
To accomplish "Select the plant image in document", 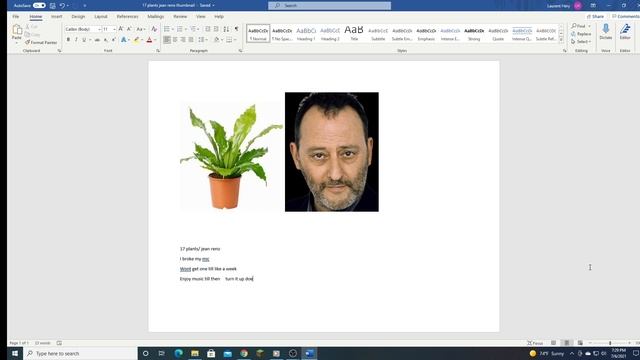I will point(231,157).
